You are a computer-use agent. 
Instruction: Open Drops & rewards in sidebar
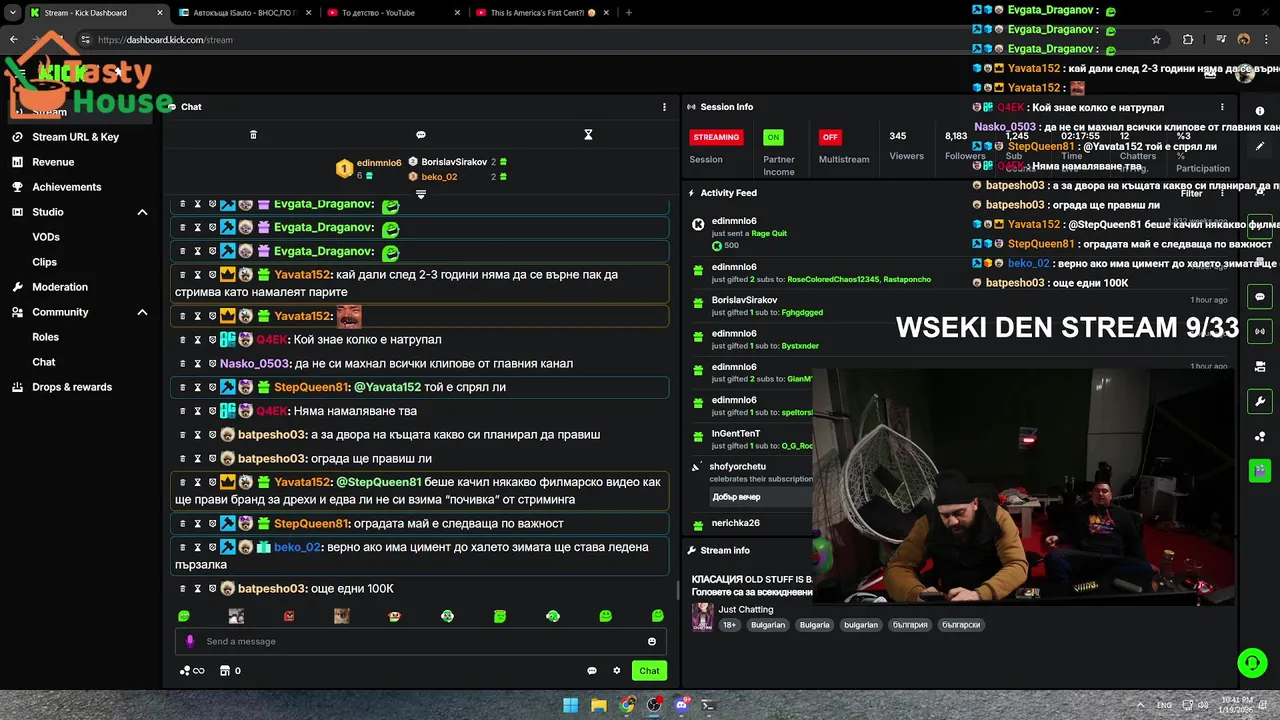(x=72, y=387)
